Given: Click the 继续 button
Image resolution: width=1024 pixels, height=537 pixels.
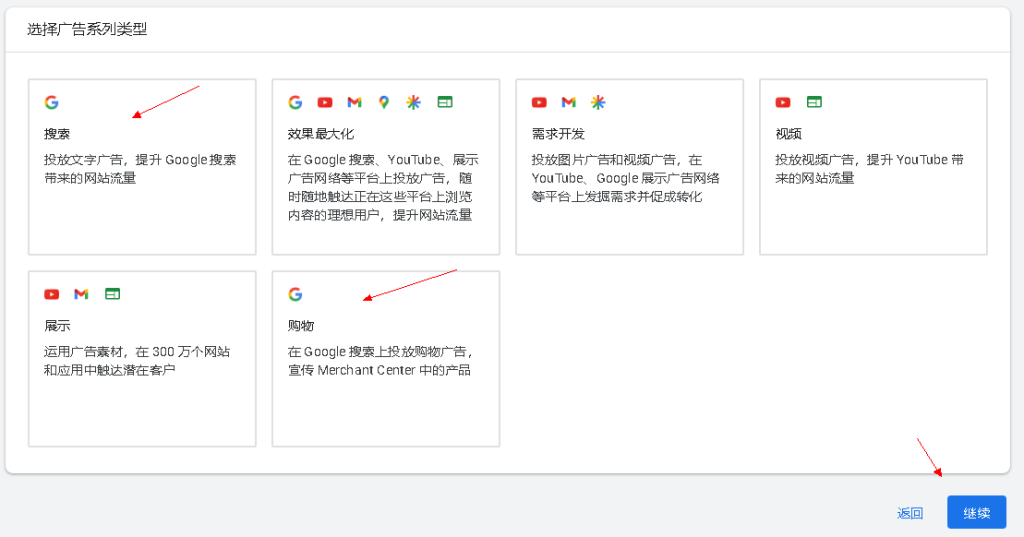Looking at the screenshot, I should pyautogui.click(x=976, y=513).
